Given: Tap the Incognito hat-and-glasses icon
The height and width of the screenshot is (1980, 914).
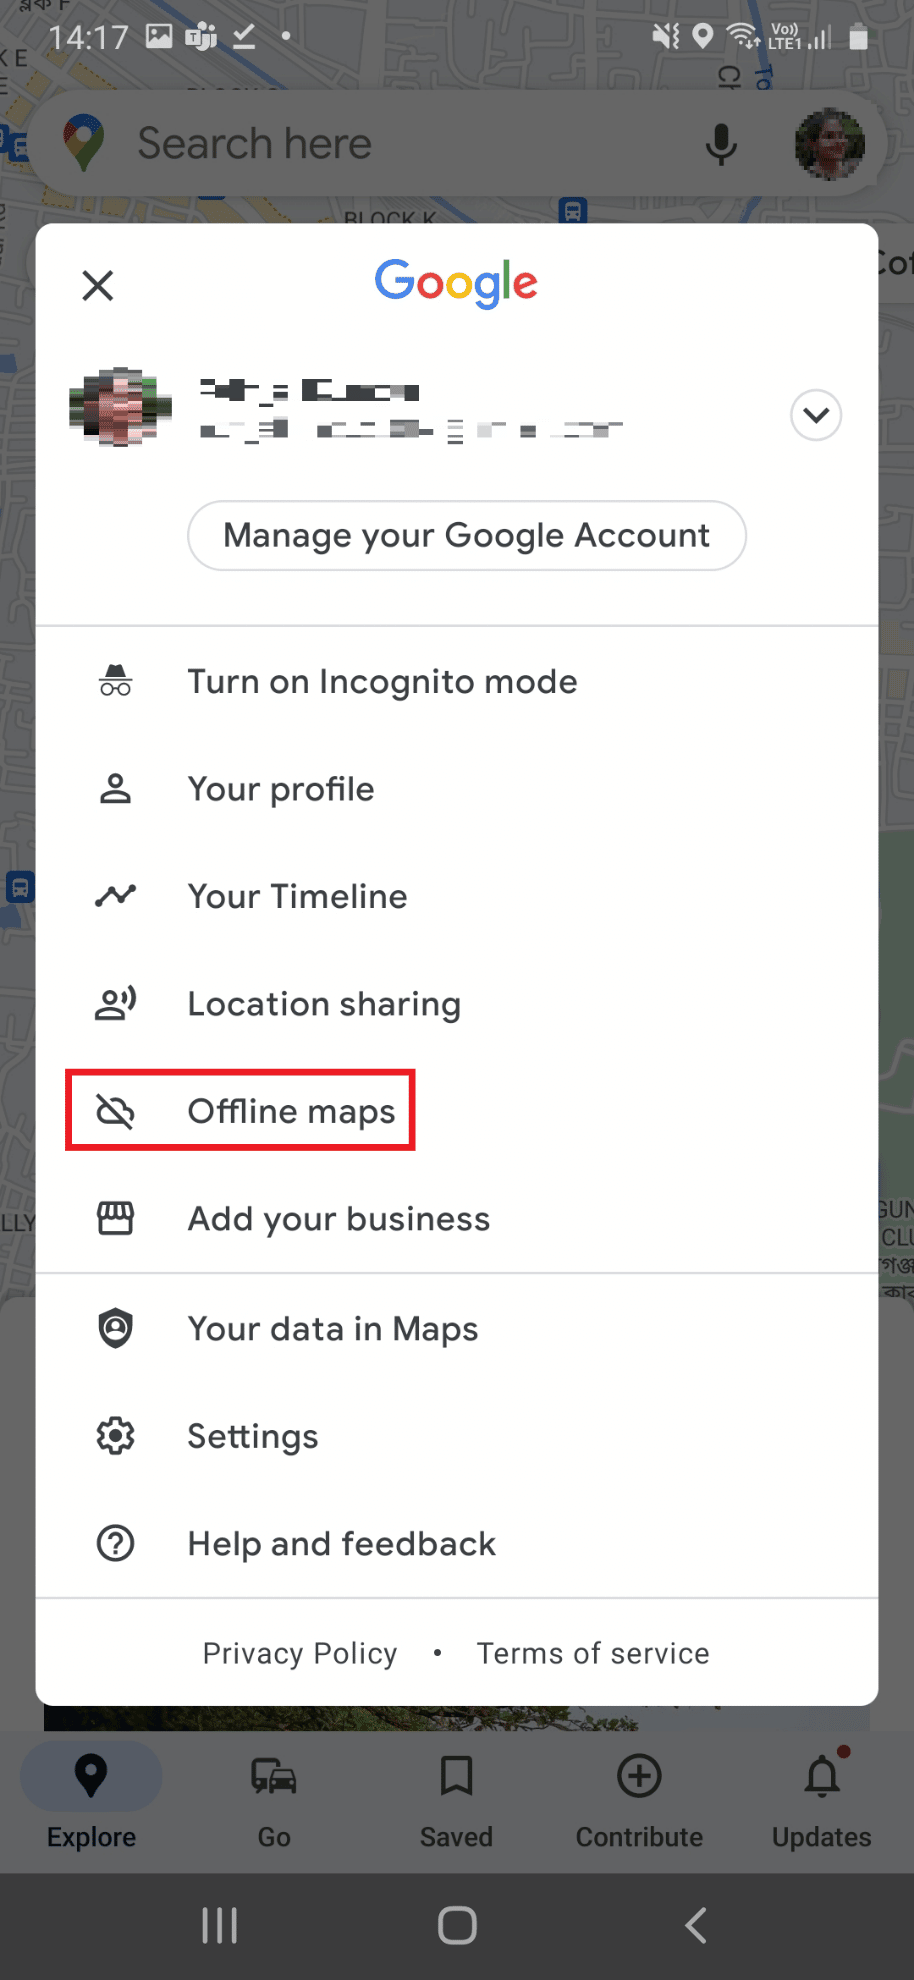Looking at the screenshot, I should 115,681.
